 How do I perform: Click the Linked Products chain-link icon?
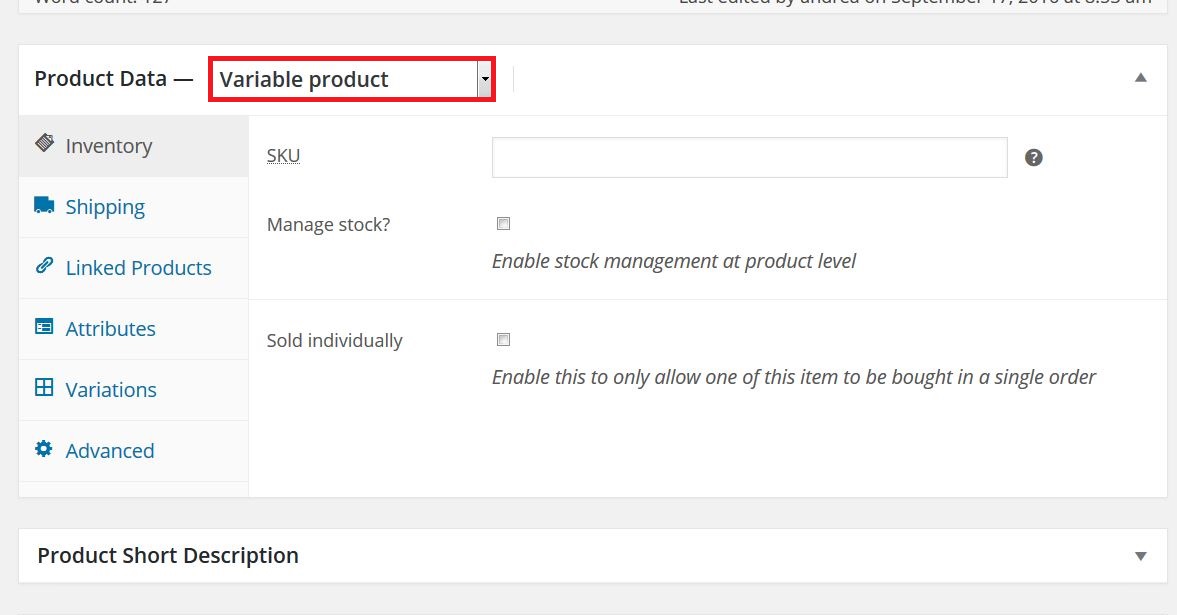pos(44,265)
